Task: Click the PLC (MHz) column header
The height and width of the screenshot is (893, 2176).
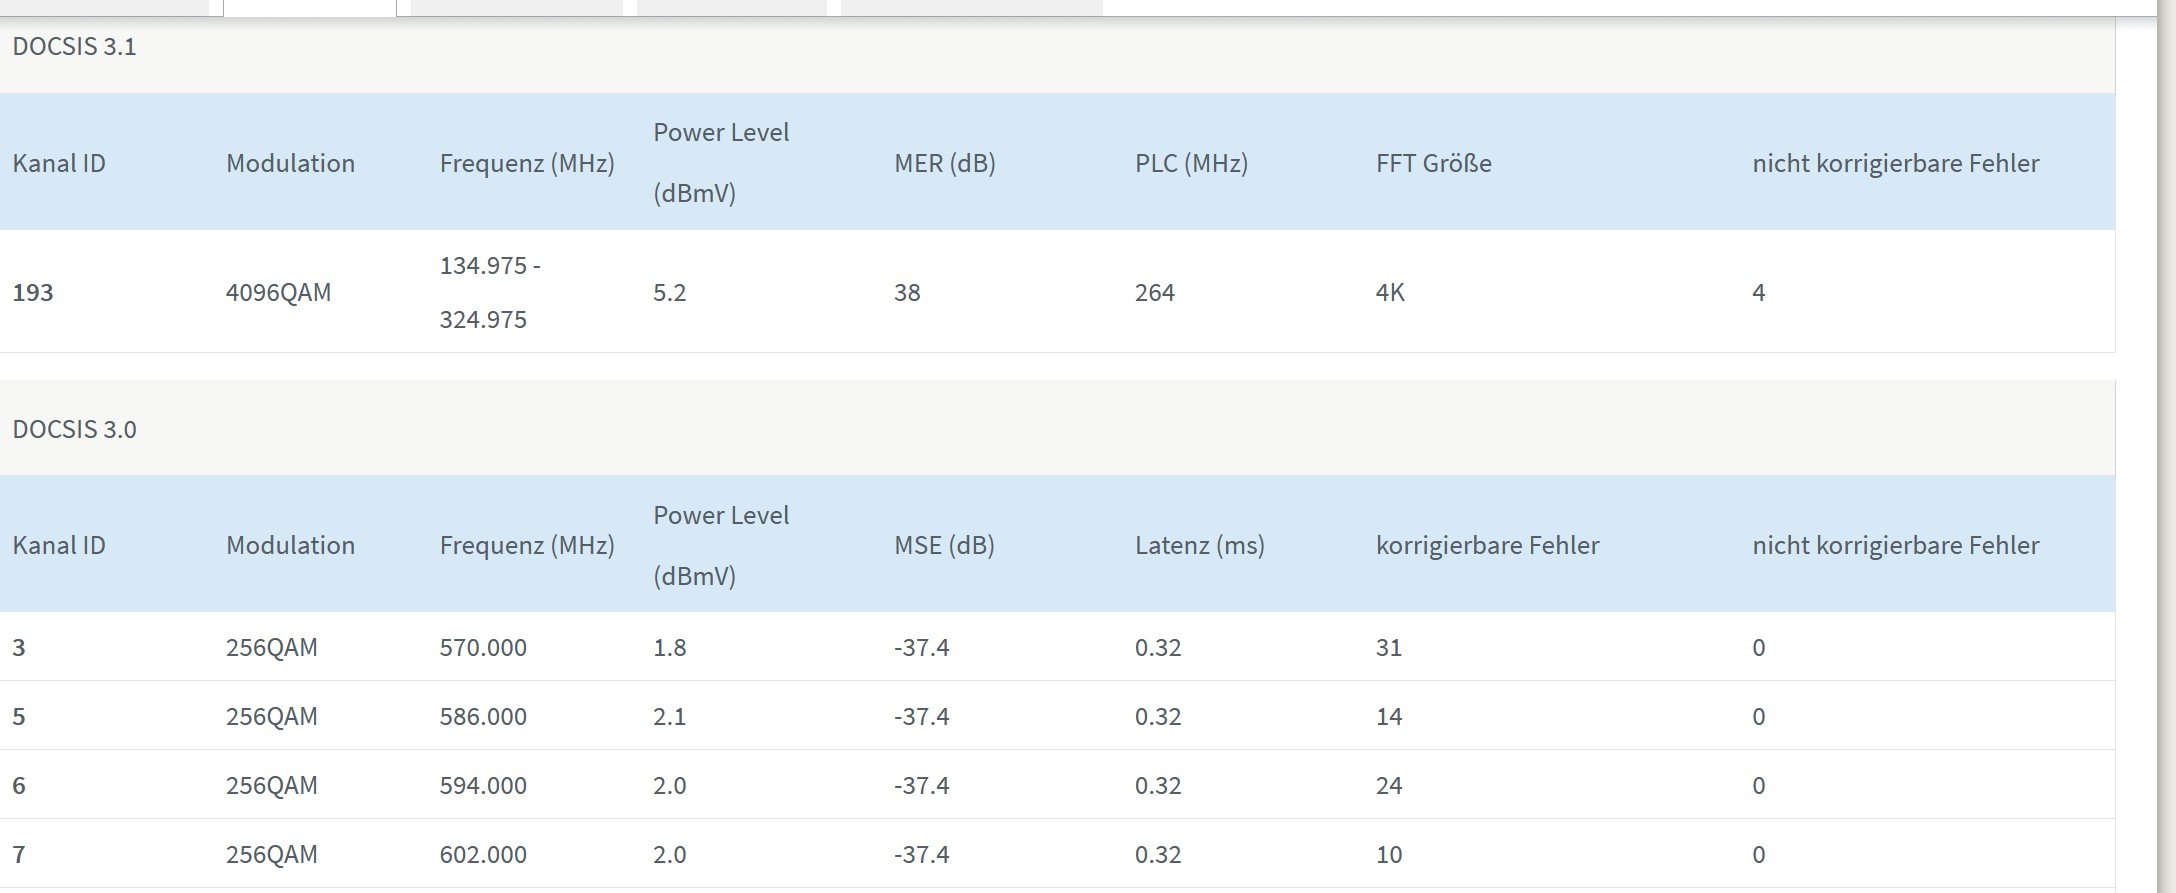Action: pos(1191,163)
